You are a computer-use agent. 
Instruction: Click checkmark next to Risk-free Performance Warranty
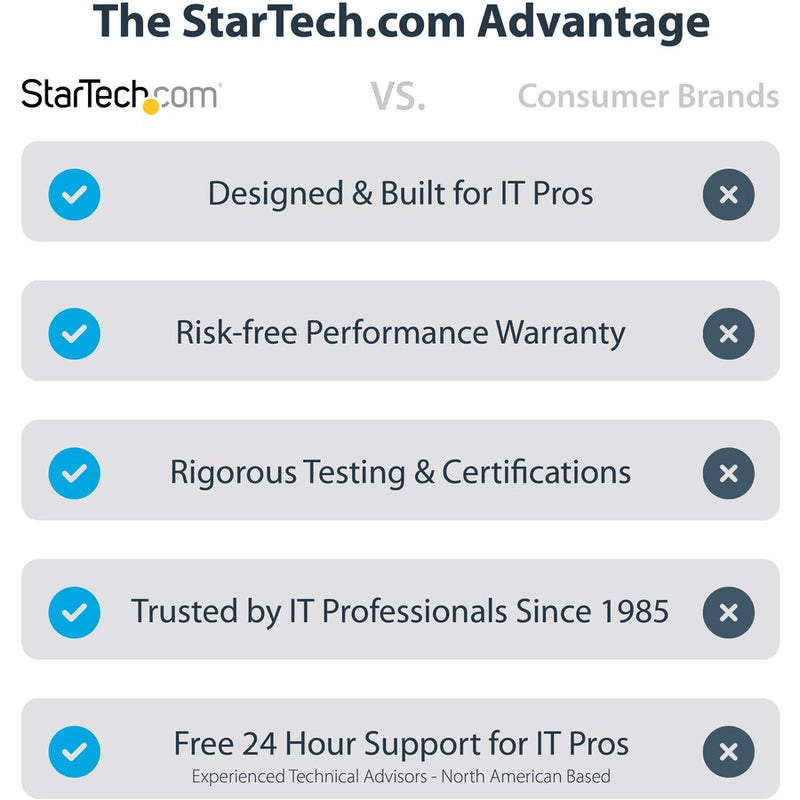74,333
